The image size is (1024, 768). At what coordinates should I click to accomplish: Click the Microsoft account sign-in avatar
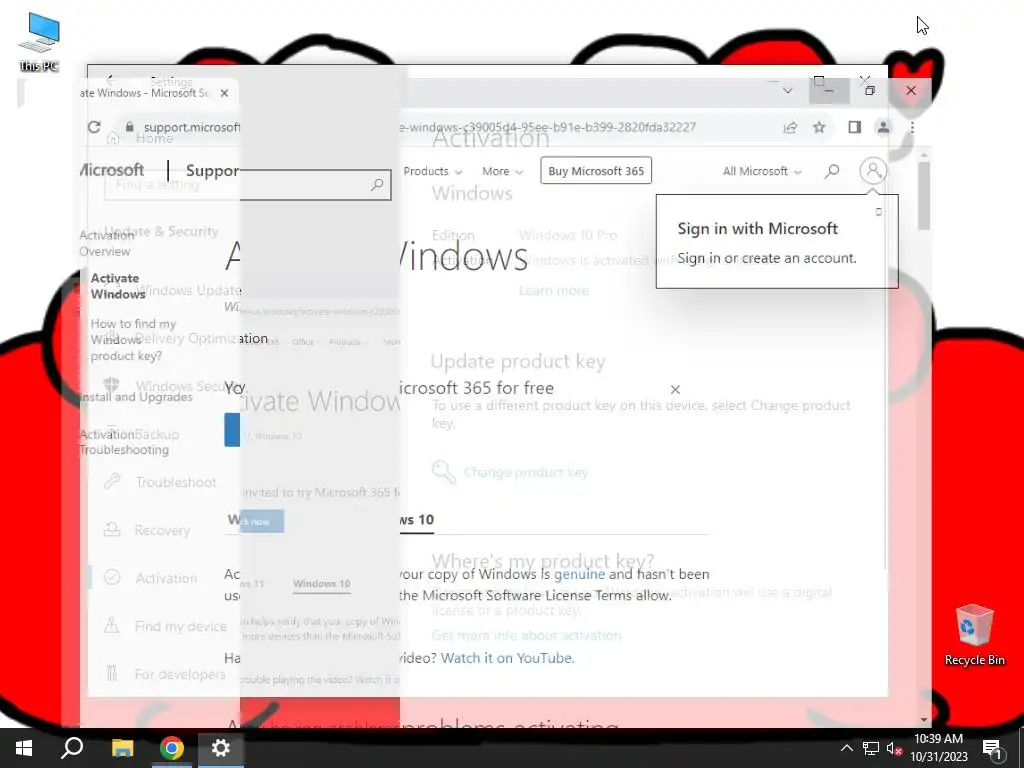pyautogui.click(x=873, y=171)
